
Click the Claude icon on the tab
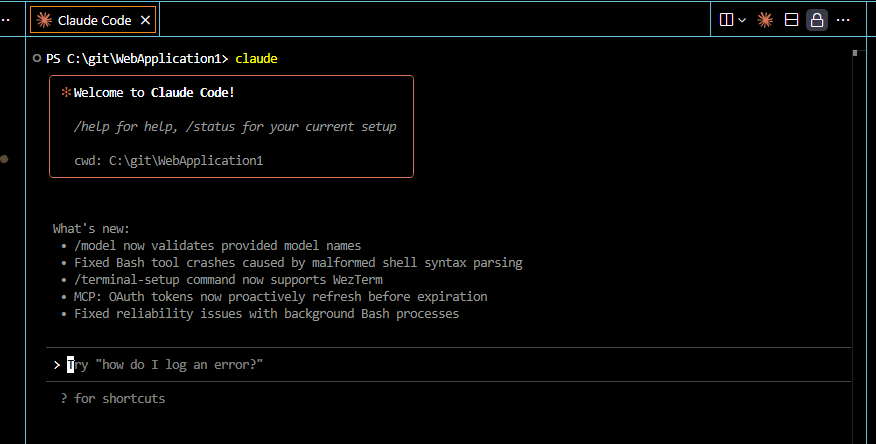coord(45,20)
